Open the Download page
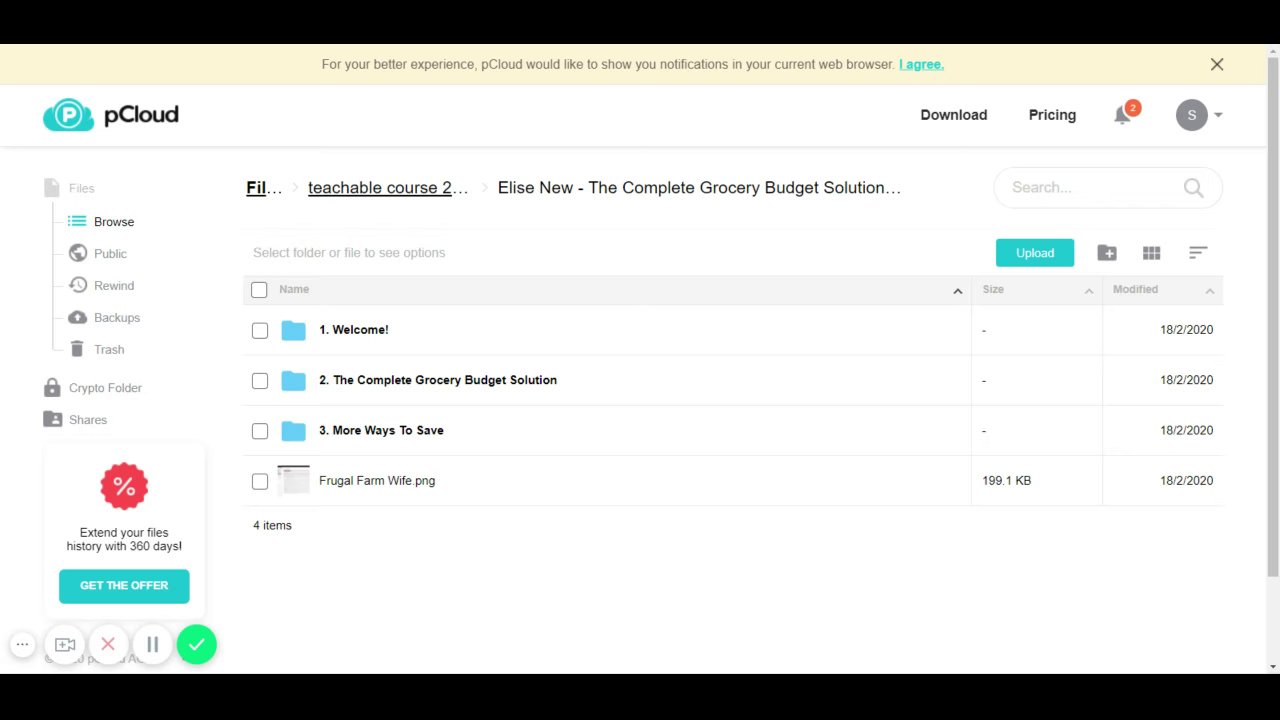The image size is (1280, 720). coord(954,115)
